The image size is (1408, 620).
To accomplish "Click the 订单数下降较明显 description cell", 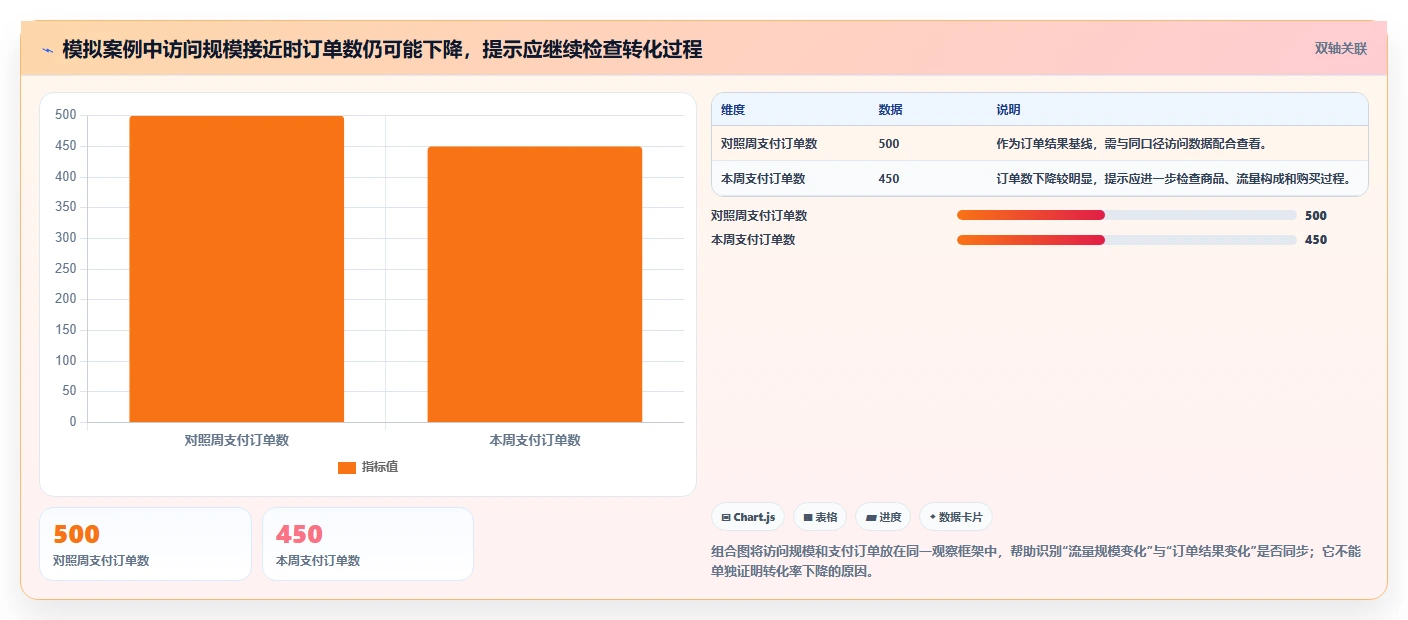I will pyautogui.click(x=1174, y=179).
